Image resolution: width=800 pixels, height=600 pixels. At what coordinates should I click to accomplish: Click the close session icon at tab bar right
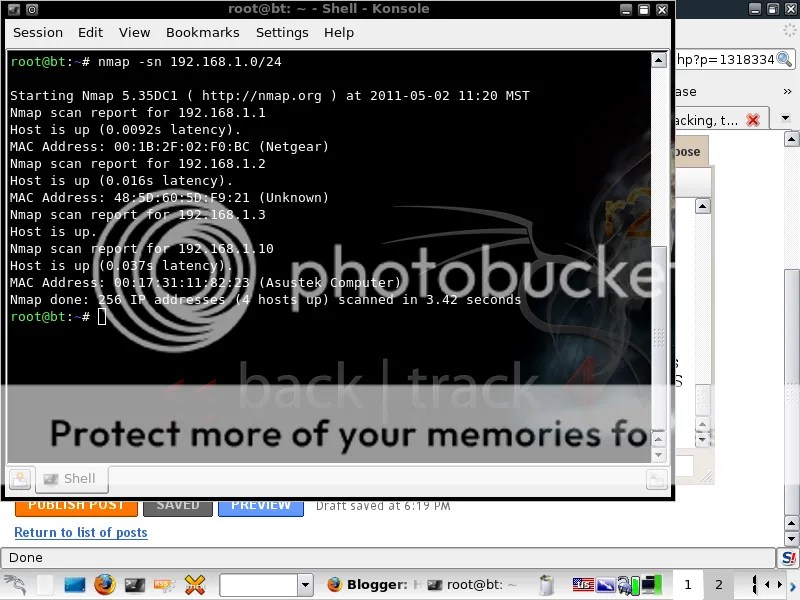click(657, 480)
